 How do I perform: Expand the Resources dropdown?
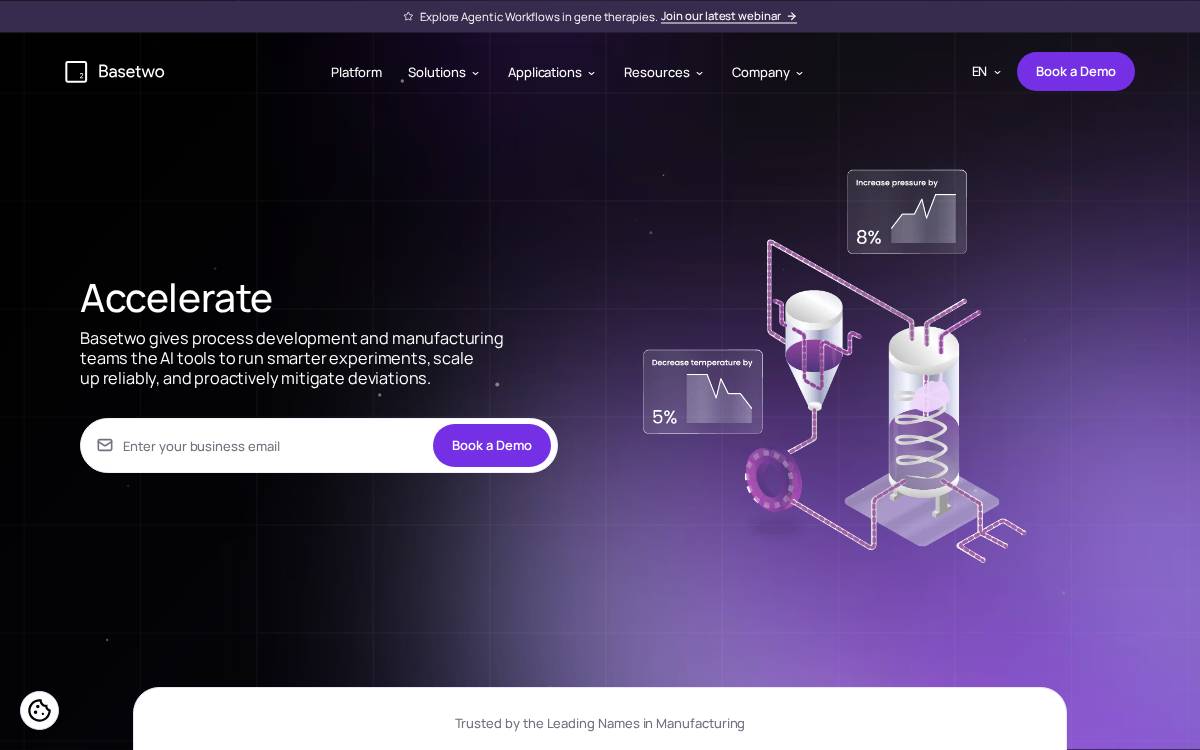coord(663,72)
